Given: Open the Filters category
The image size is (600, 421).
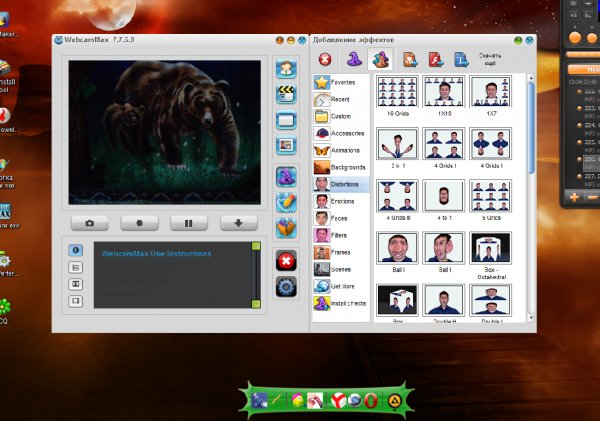Looking at the screenshot, I should coord(341,235).
